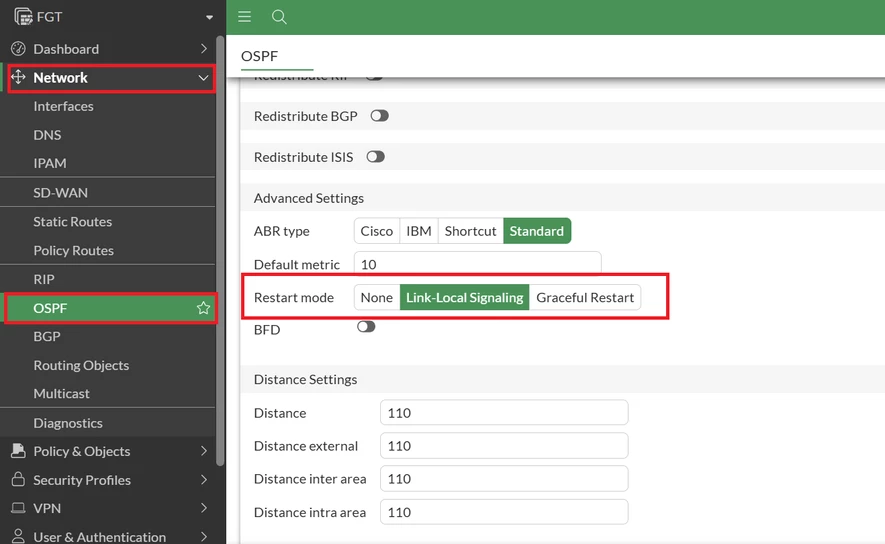Click the FGT device icon
The image size is (885, 544).
[x=23, y=16]
